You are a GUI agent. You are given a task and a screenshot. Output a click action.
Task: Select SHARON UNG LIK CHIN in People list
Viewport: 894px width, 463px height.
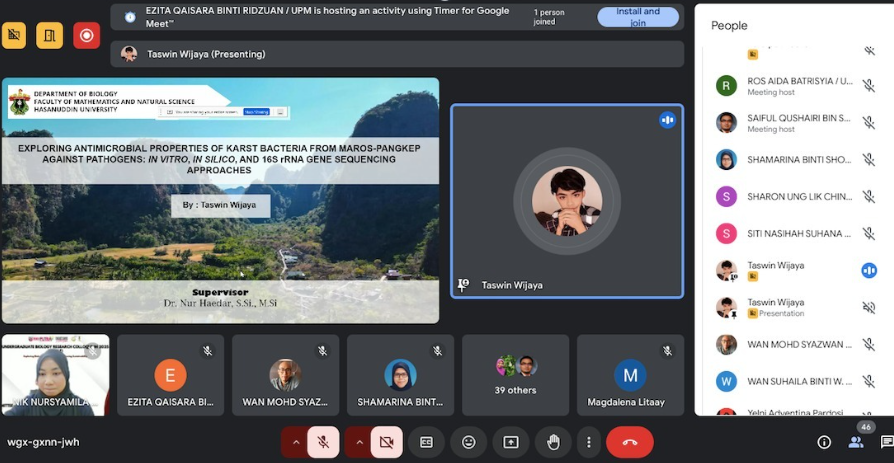[x=798, y=197]
